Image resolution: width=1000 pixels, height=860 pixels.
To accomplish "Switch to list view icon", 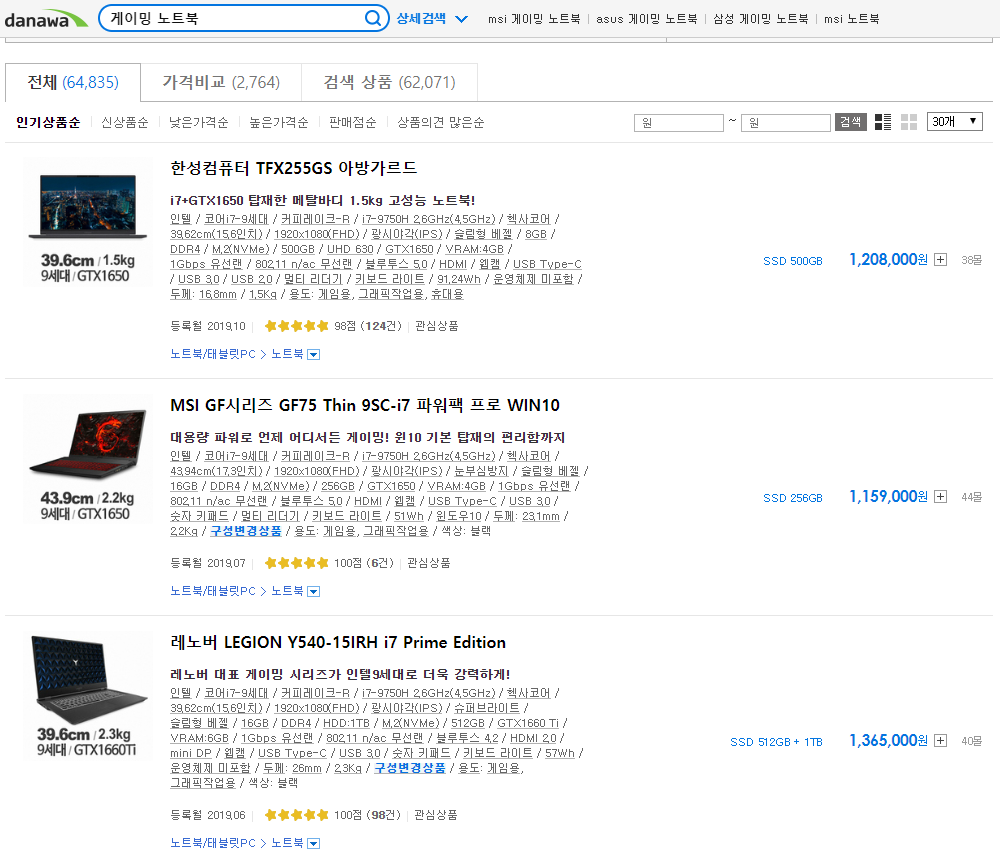I will click(x=883, y=122).
